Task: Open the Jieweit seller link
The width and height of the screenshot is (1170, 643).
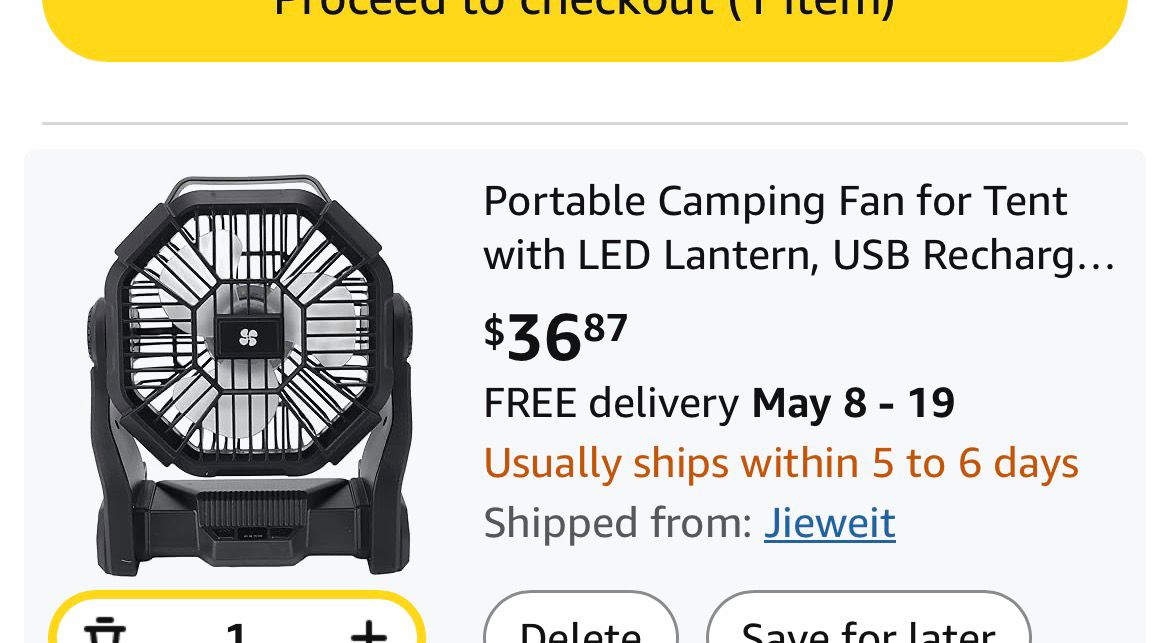Action: click(829, 523)
